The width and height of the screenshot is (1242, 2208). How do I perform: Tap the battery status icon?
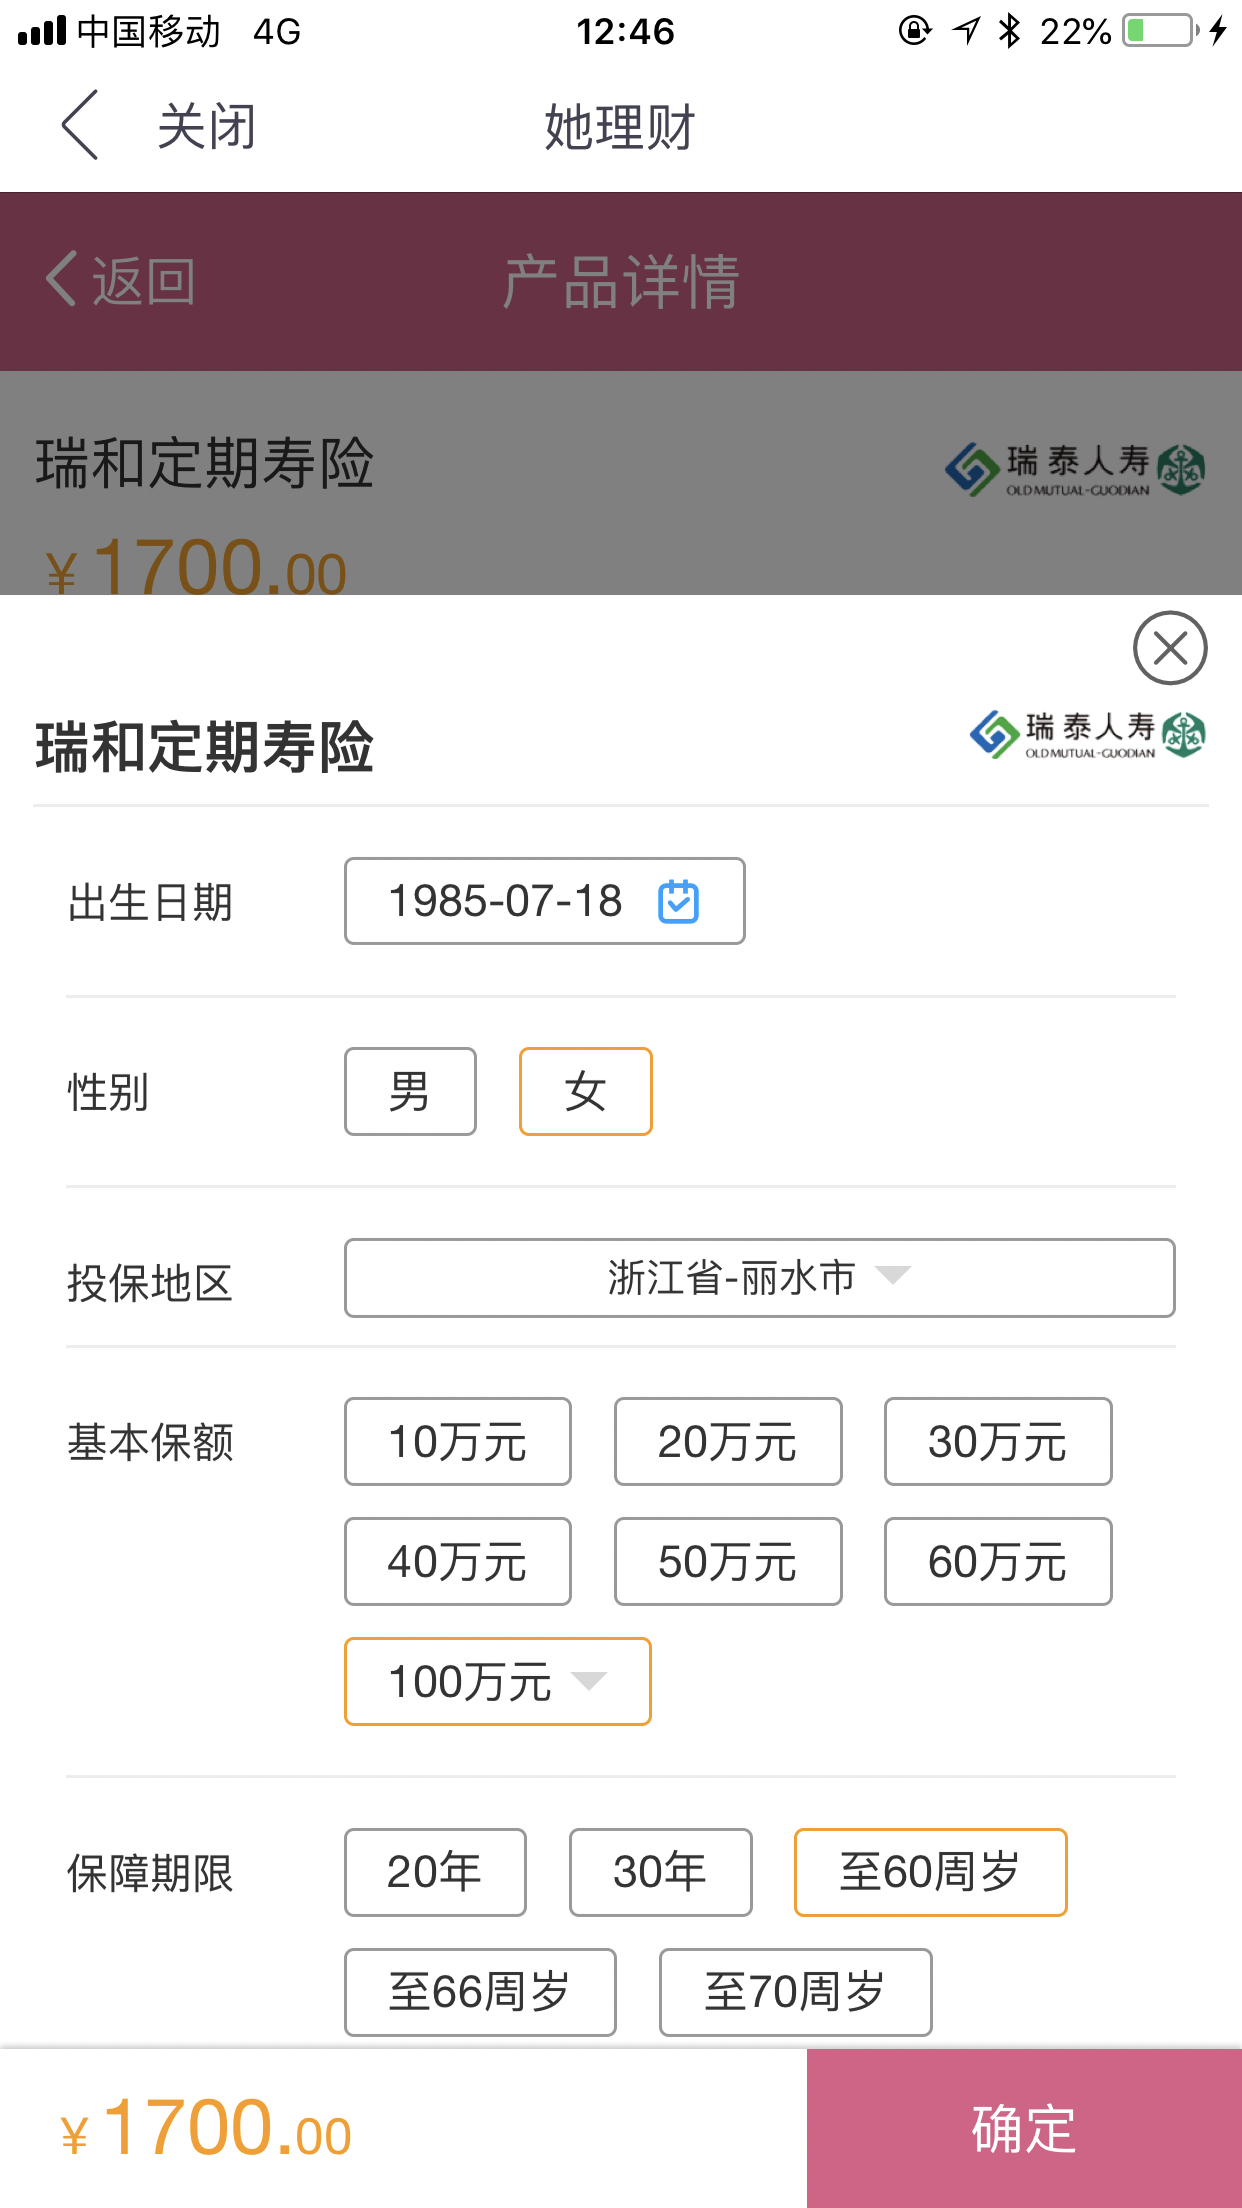(x=1160, y=31)
